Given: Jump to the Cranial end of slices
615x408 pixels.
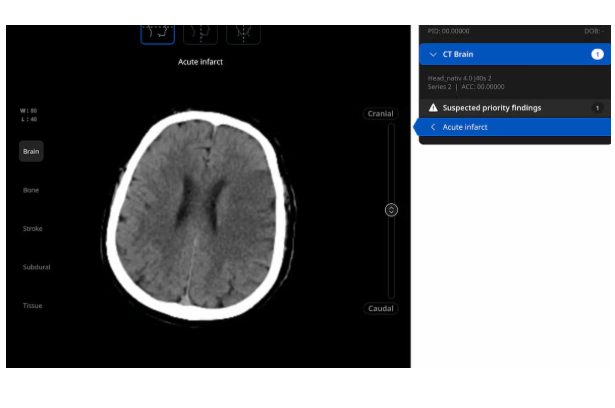Looking at the screenshot, I should click(380, 114).
